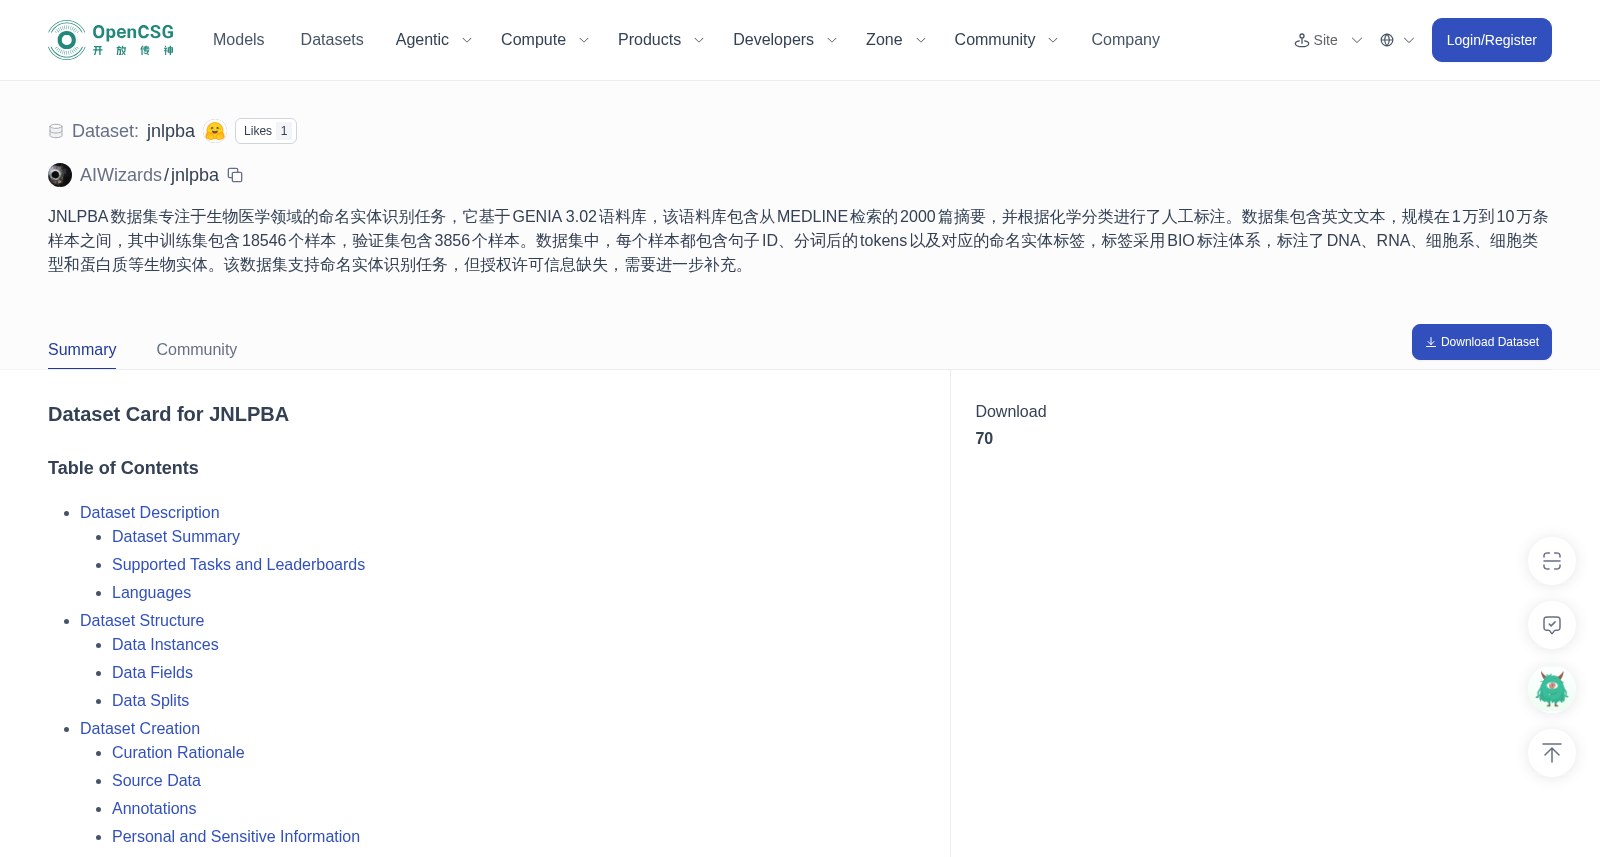Viewport: 1600px width, 857px height.
Task: Go to Dataset Summary link
Action: point(176,536)
